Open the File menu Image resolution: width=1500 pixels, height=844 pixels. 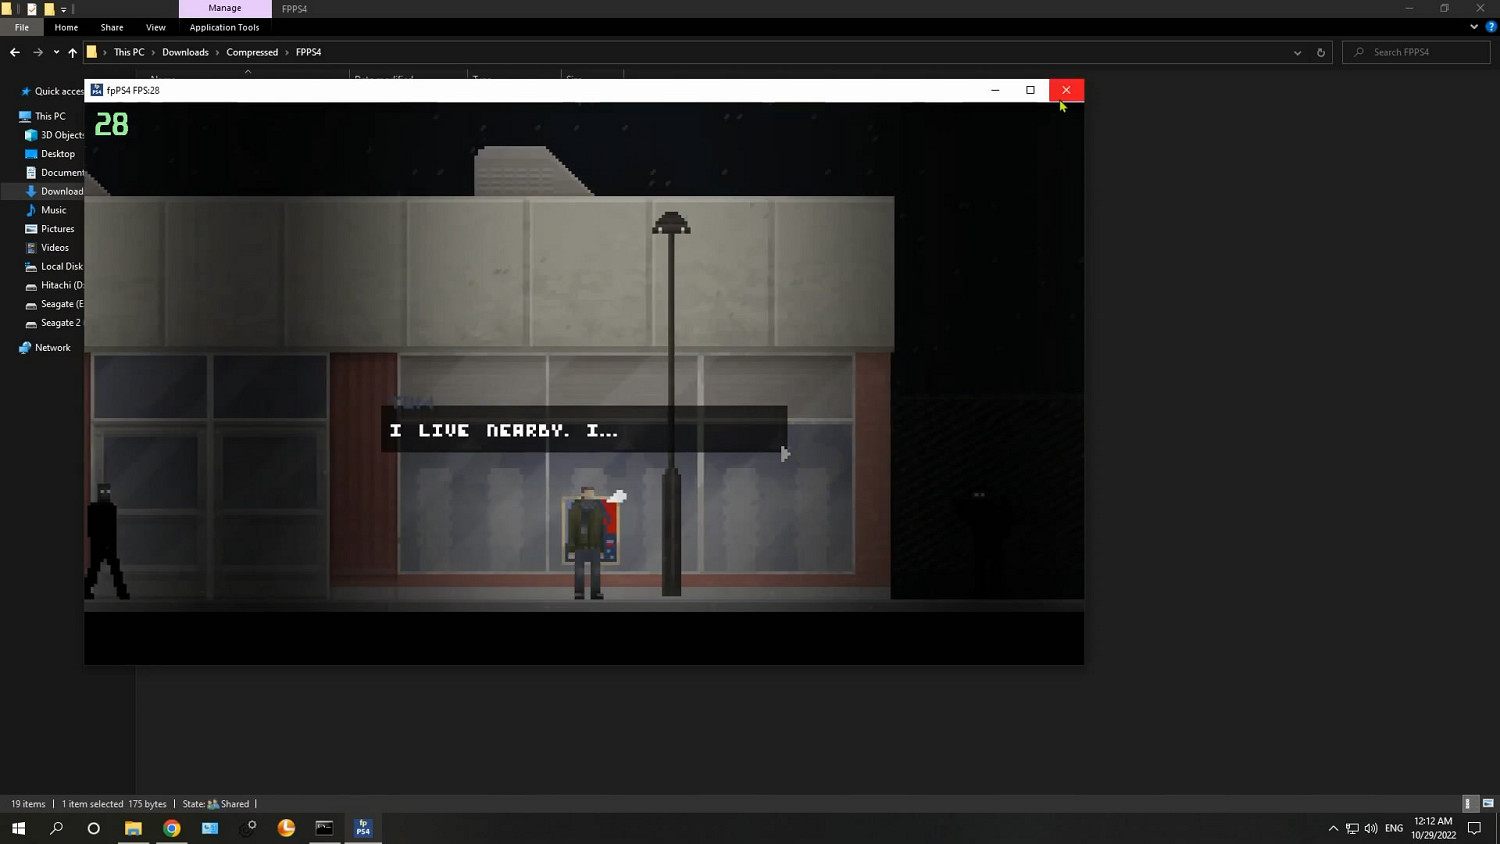22,27
